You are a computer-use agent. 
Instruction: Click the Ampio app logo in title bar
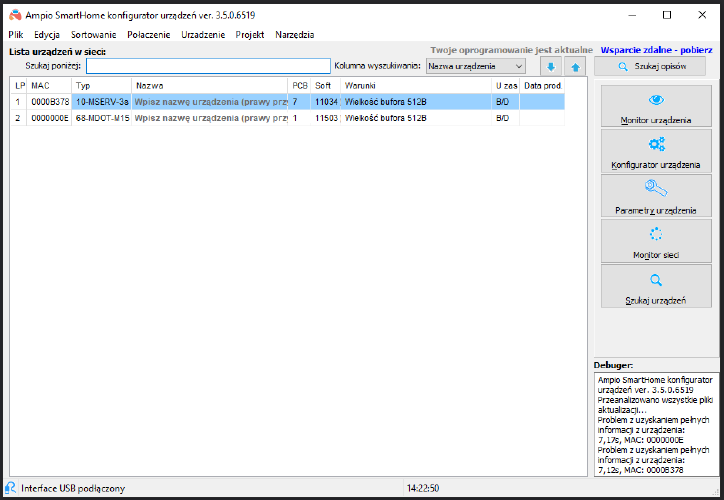[15, 15]
